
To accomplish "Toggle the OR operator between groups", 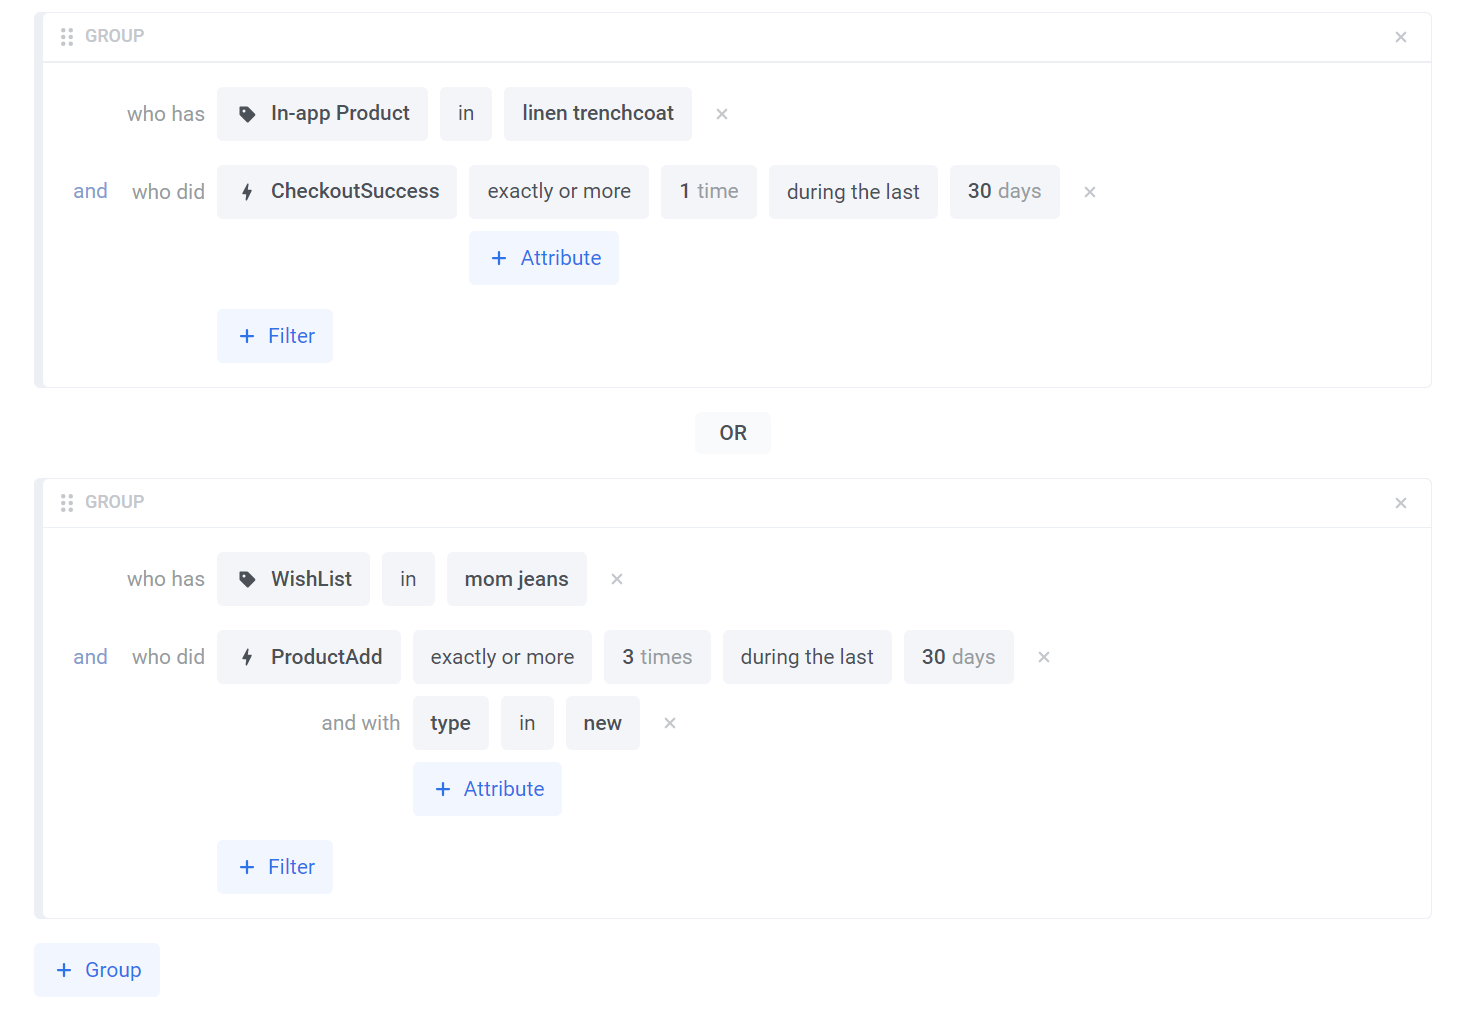I will [732, 433].
